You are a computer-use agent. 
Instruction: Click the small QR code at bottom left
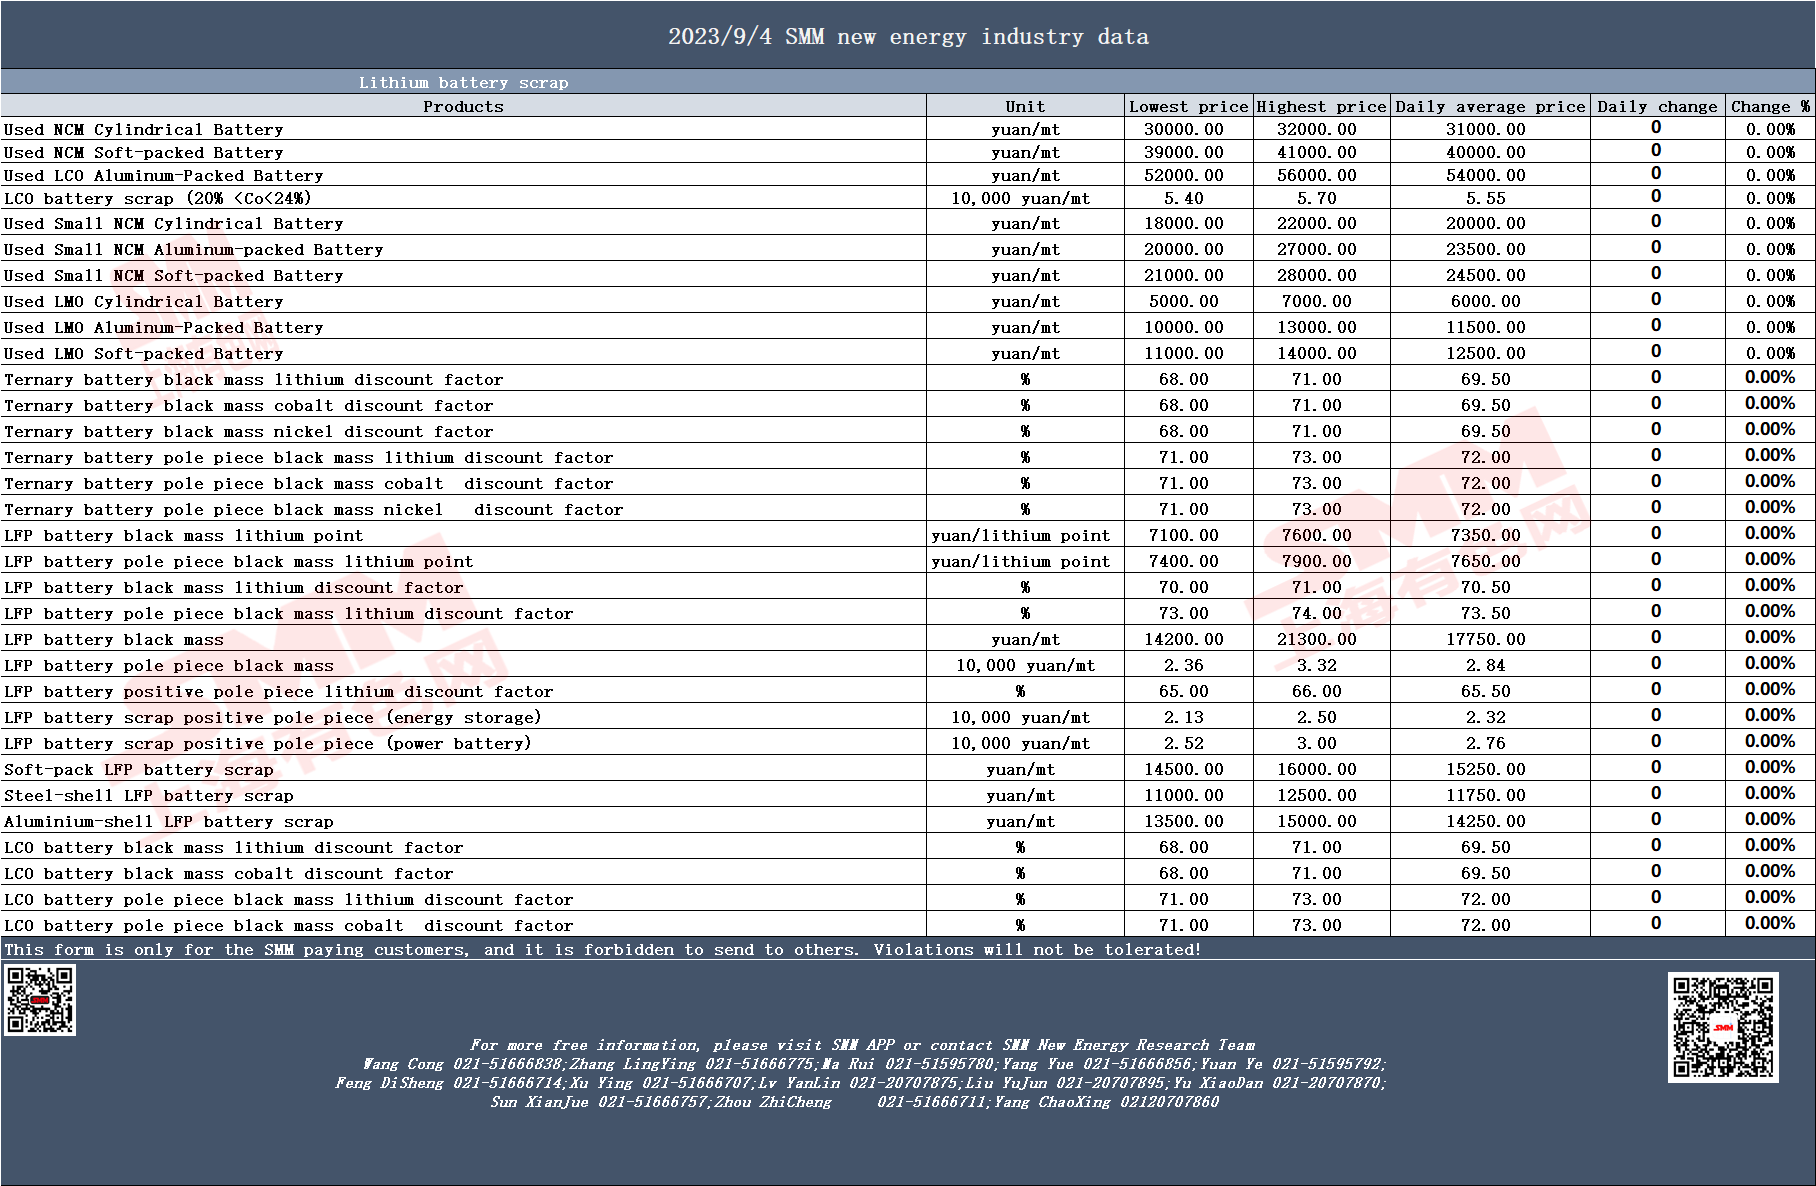coord(40,999)
